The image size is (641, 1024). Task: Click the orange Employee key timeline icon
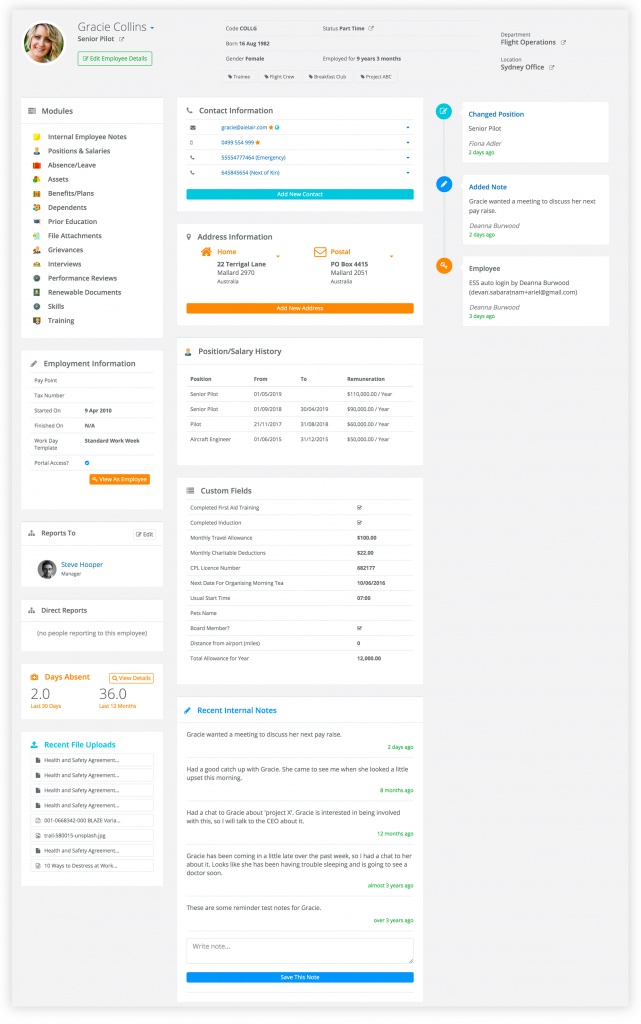pos(444,265)
